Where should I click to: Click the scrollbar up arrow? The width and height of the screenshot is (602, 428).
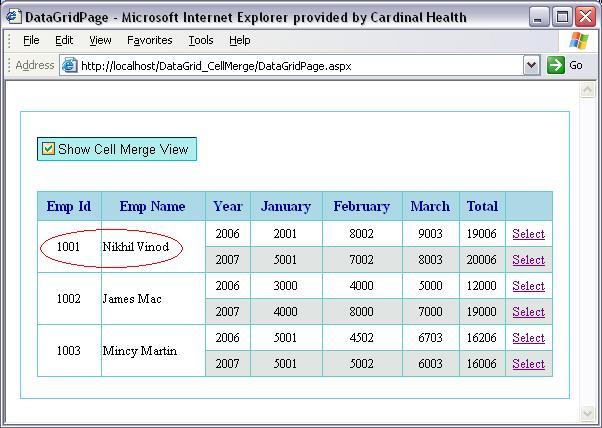(587, 90)
